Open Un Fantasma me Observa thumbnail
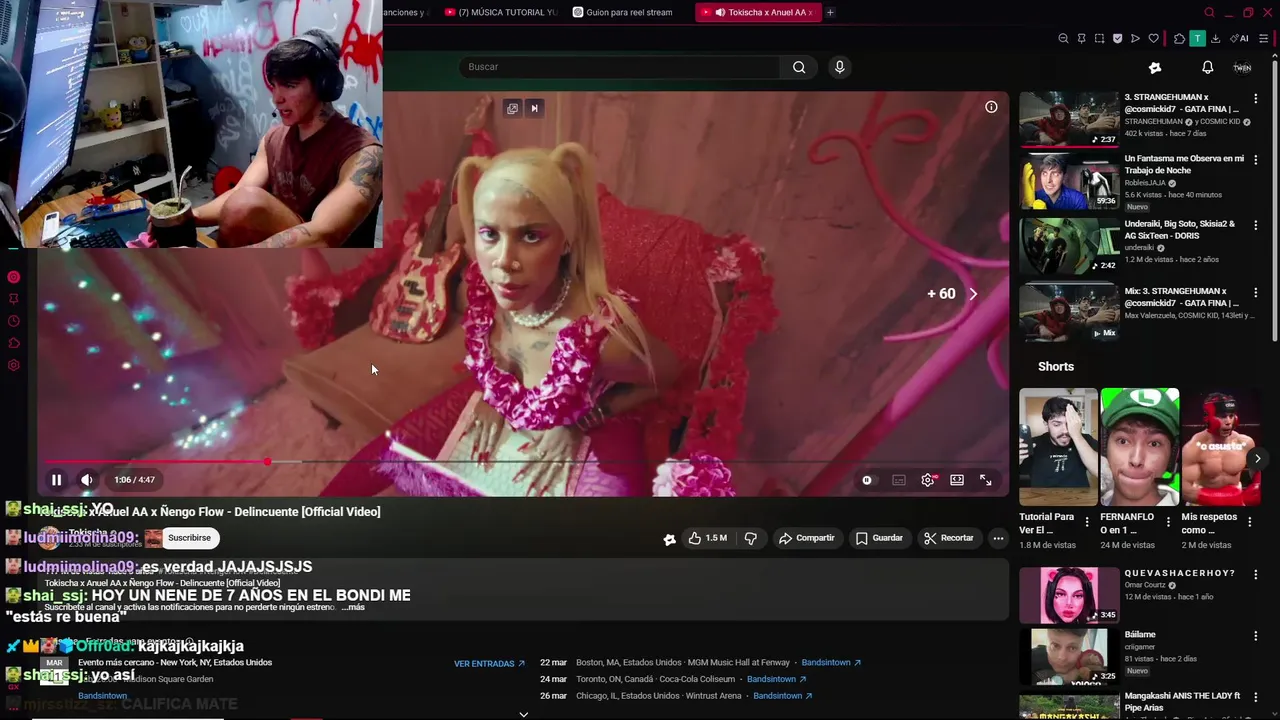 1069,181
